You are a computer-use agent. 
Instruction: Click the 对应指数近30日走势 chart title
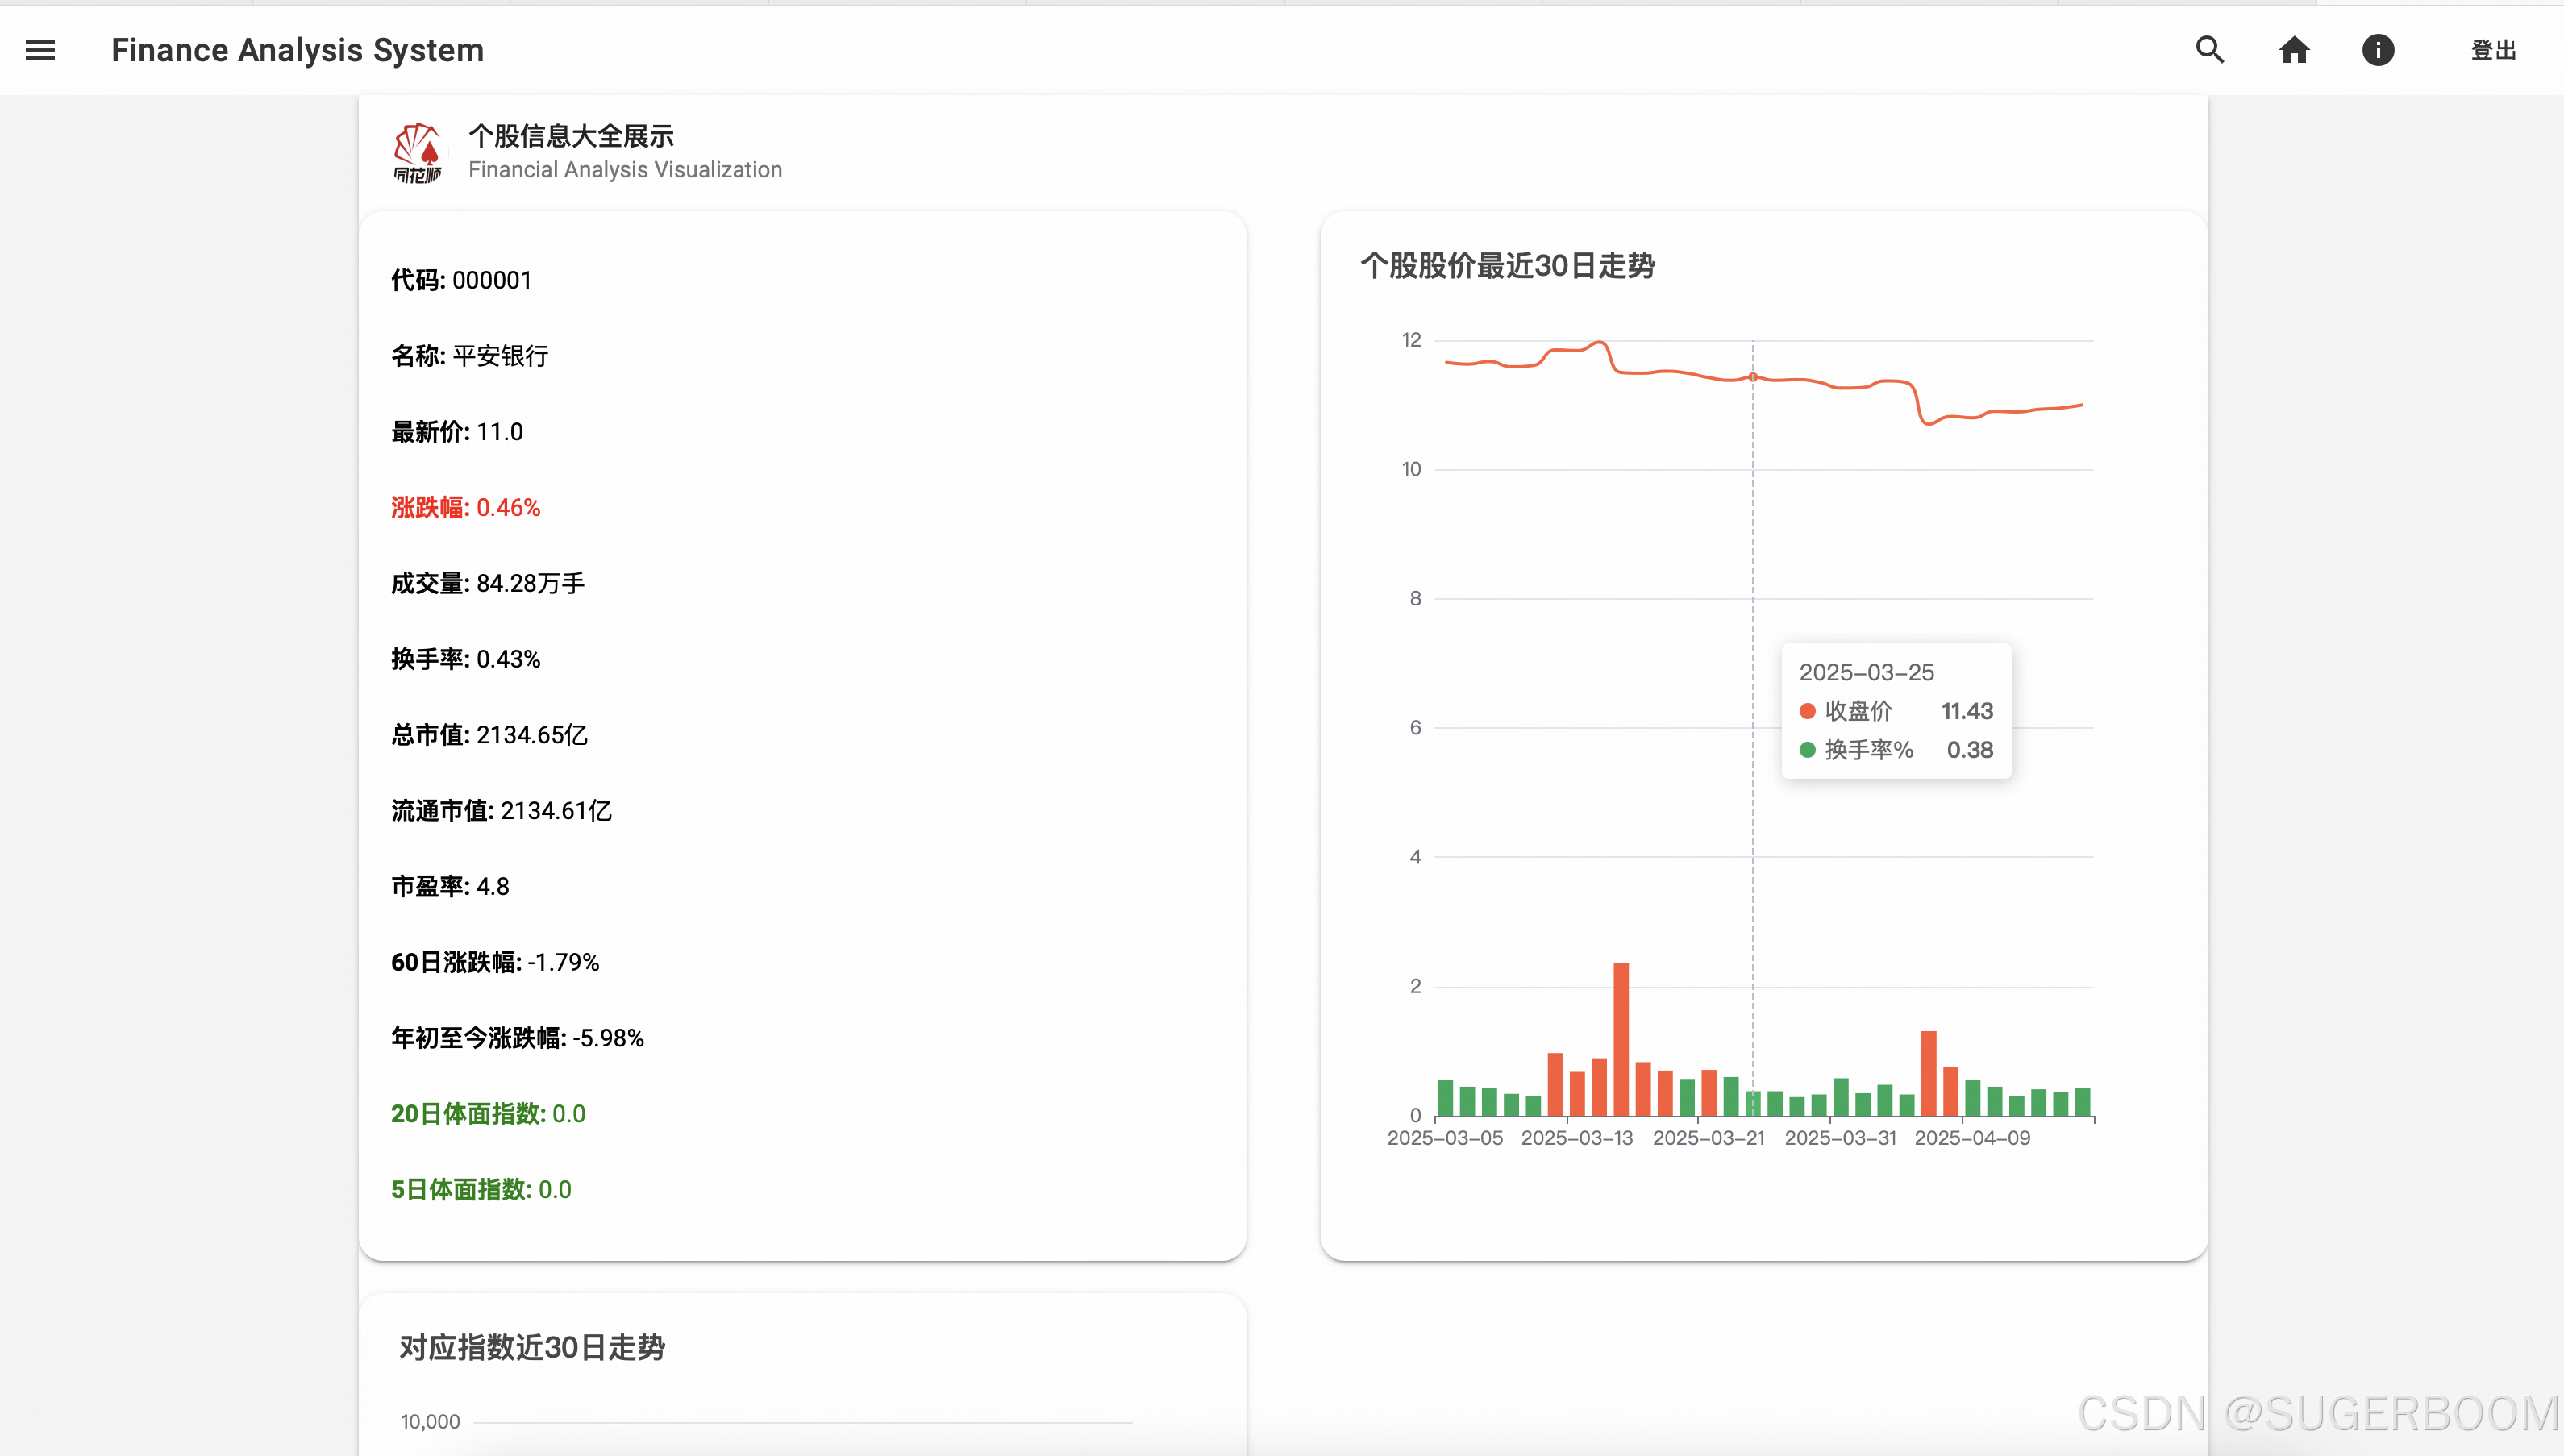(x=532, y=1347)
